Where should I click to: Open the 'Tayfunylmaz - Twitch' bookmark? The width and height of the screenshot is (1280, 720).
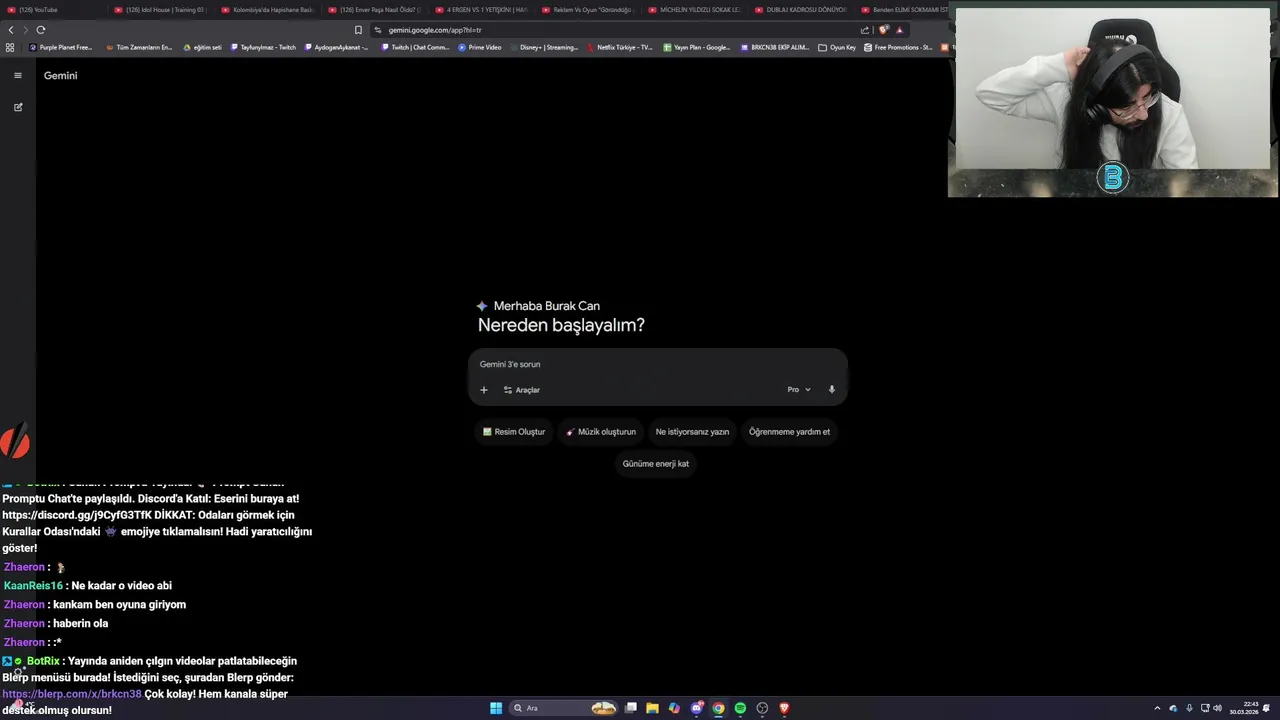point(264,47)
